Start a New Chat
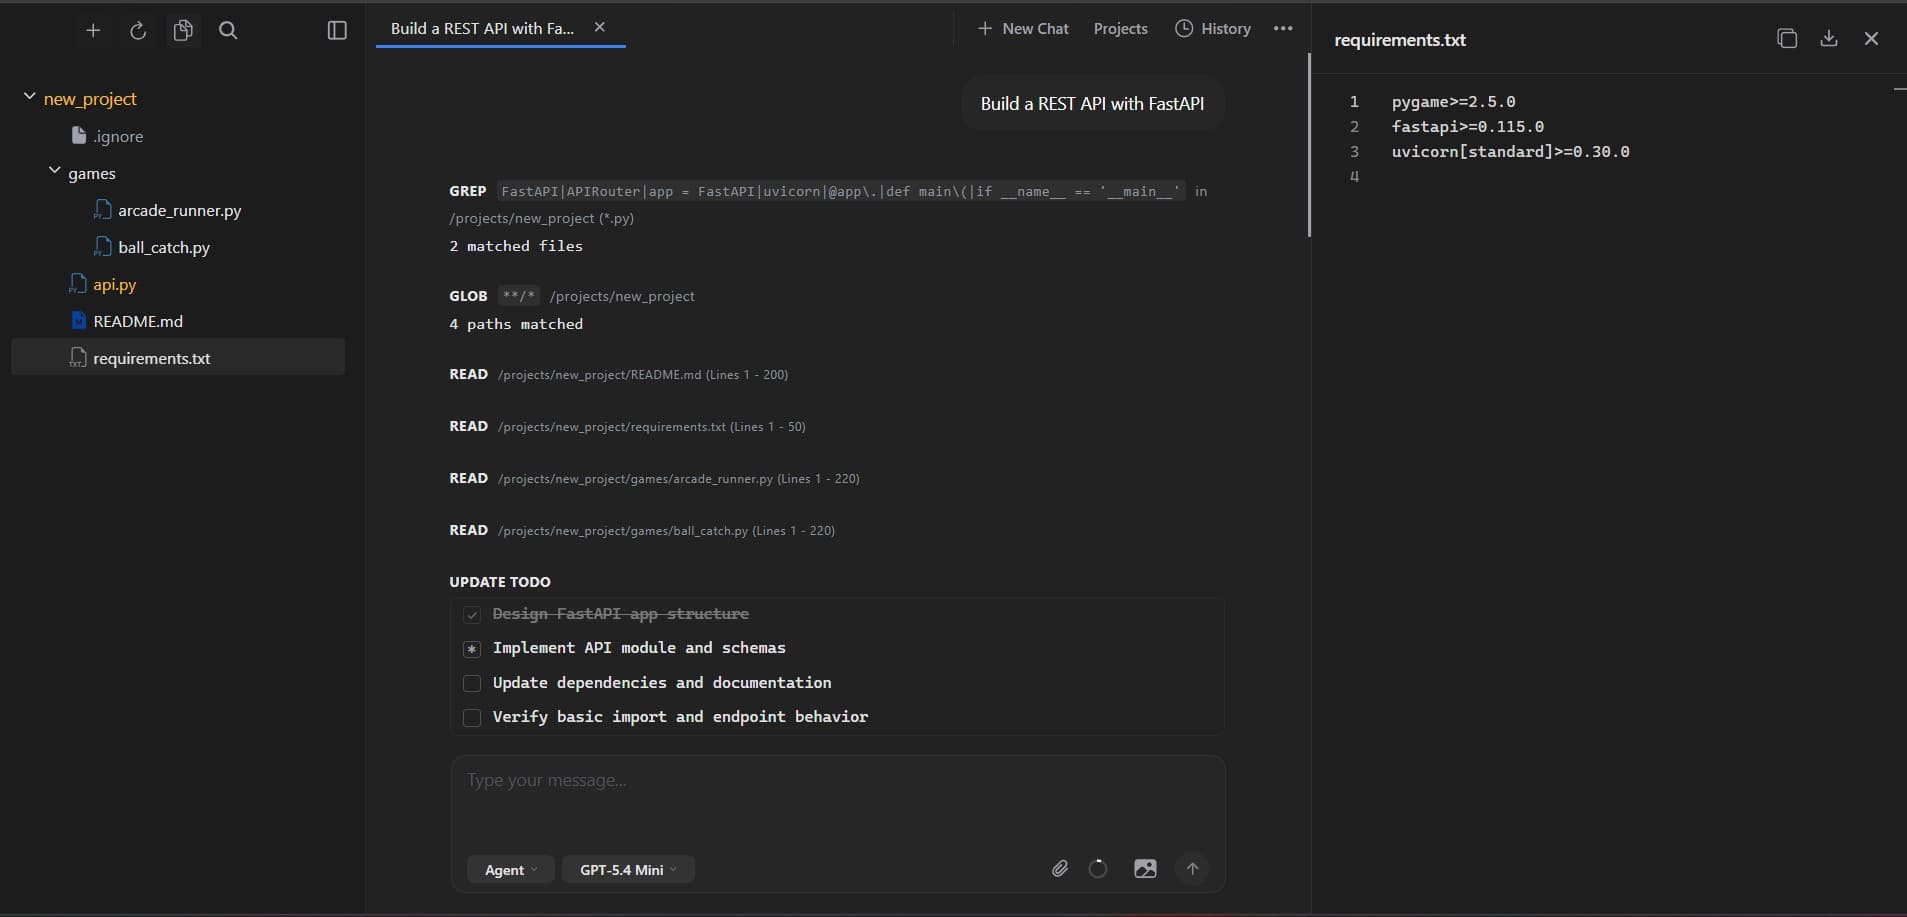Viewport: 1907px width, 917px height. (1023, 29)
